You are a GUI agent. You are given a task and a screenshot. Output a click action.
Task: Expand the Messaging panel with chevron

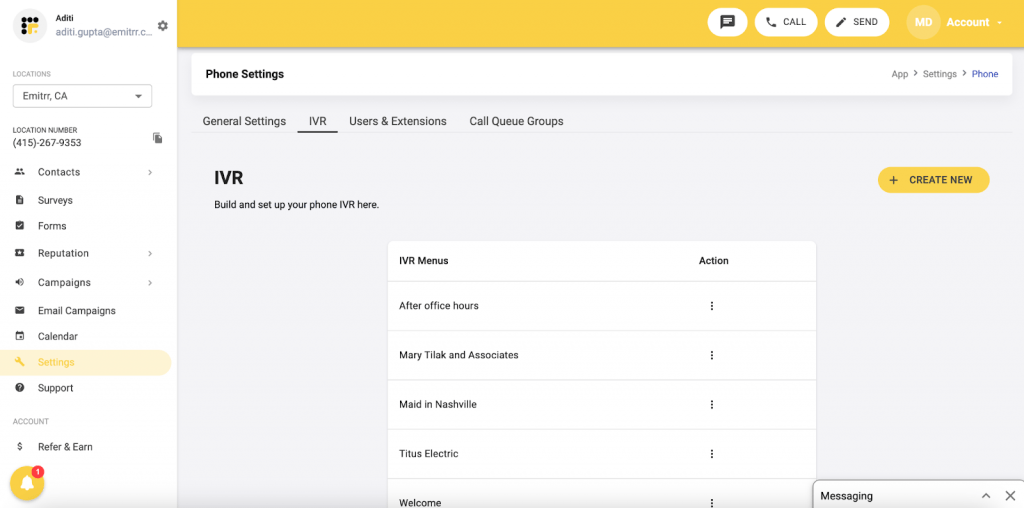(986, 496)
